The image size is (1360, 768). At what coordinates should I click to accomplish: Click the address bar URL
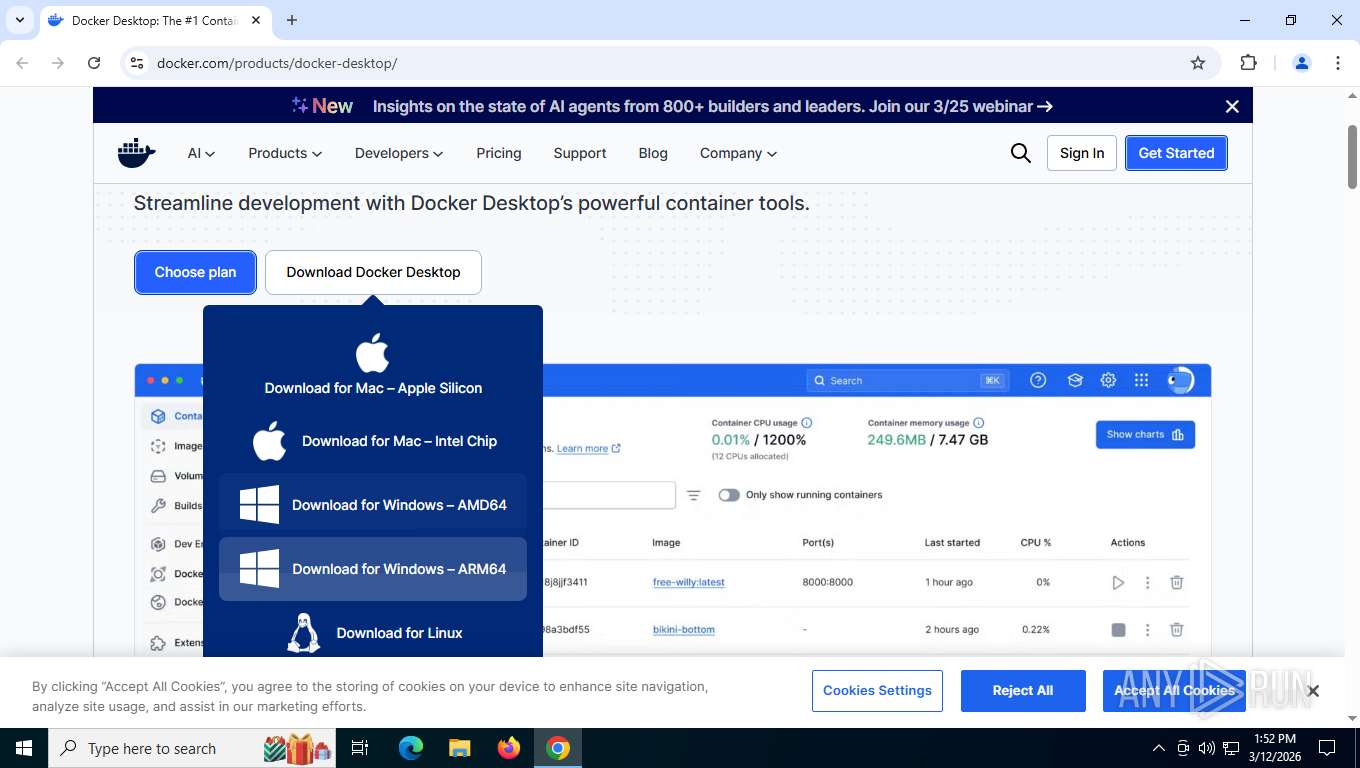coord(277,63)
